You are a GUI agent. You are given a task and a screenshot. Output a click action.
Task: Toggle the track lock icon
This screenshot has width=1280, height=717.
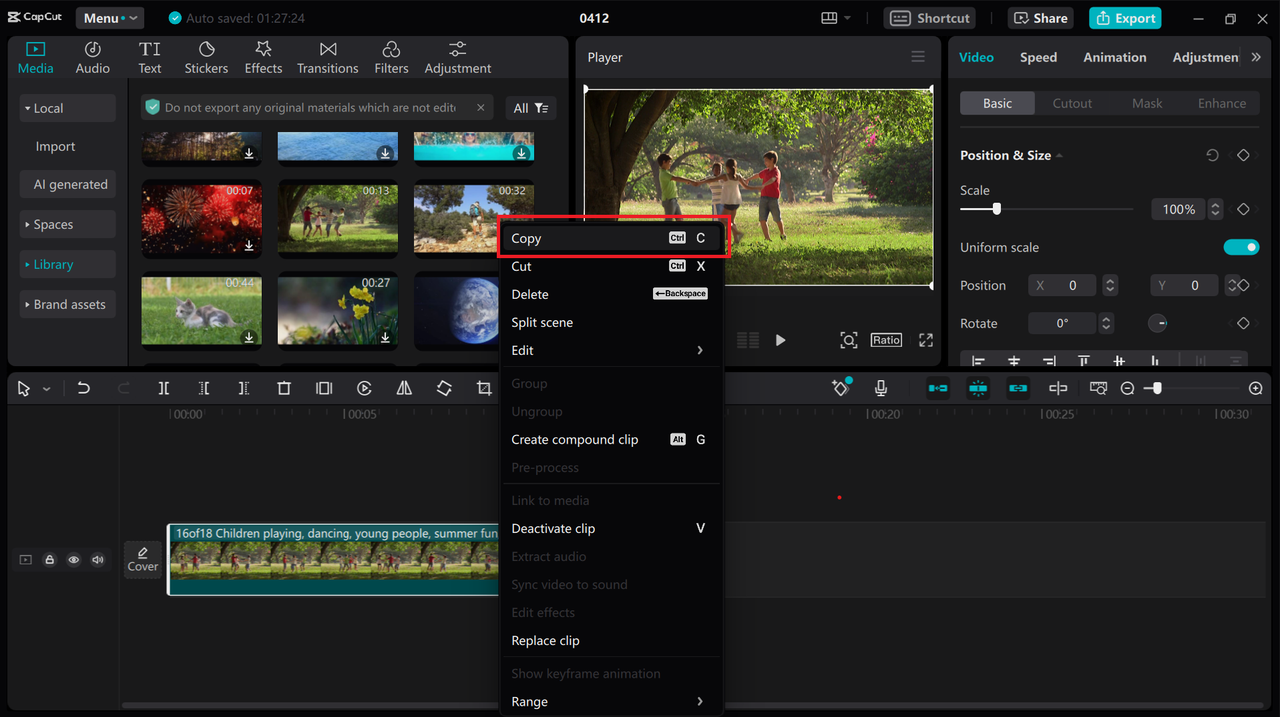click(x=49, y=560)
